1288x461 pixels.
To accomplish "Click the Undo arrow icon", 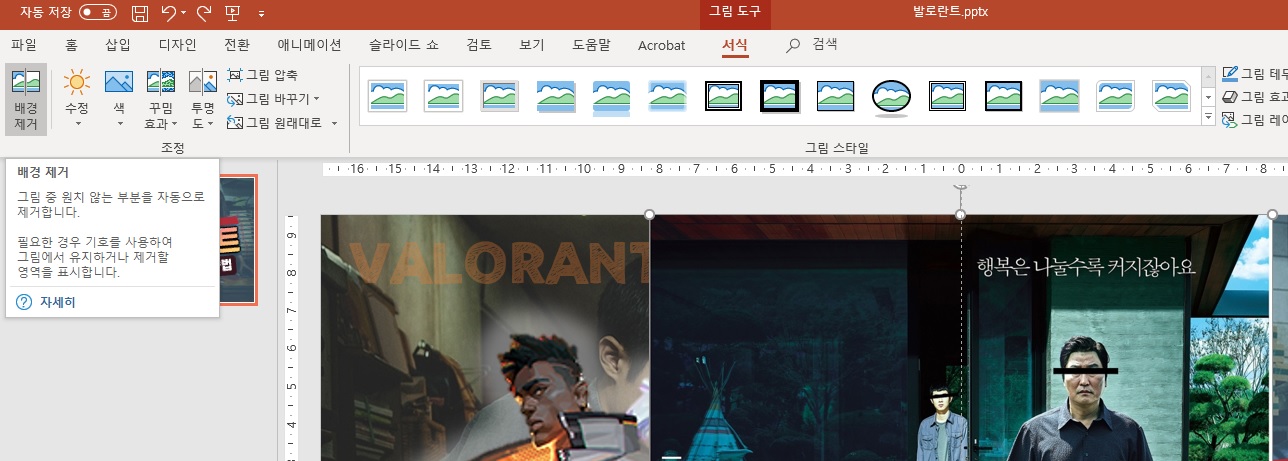I will point(169,13).
